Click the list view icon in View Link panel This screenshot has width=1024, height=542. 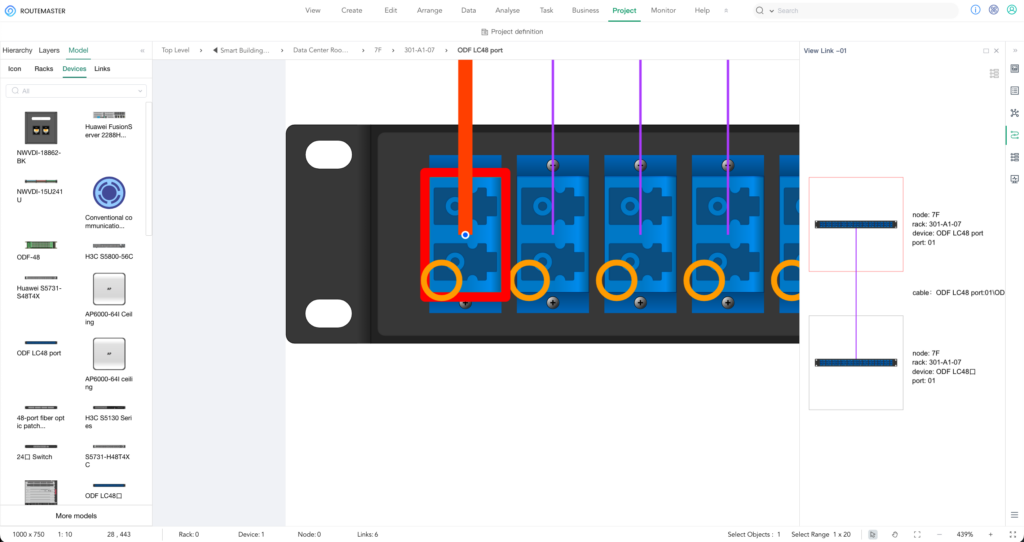(993, 73)
